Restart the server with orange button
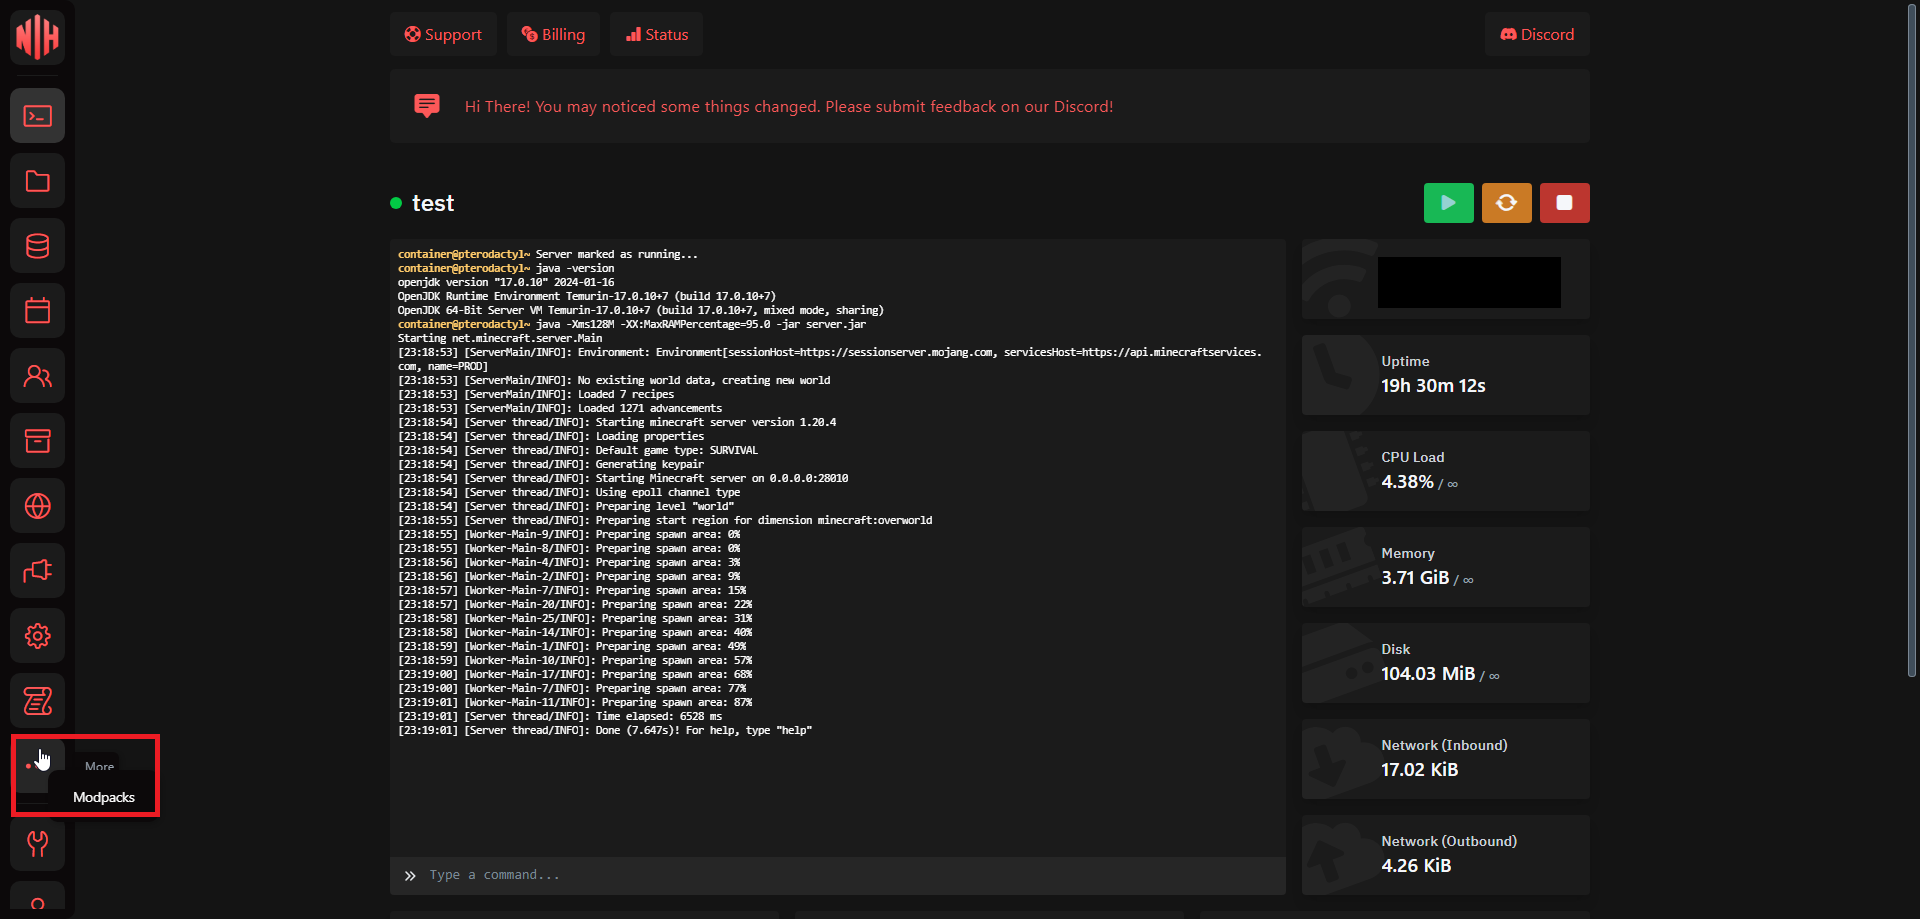This screenshot has width=1920, height=919. 1506,203
